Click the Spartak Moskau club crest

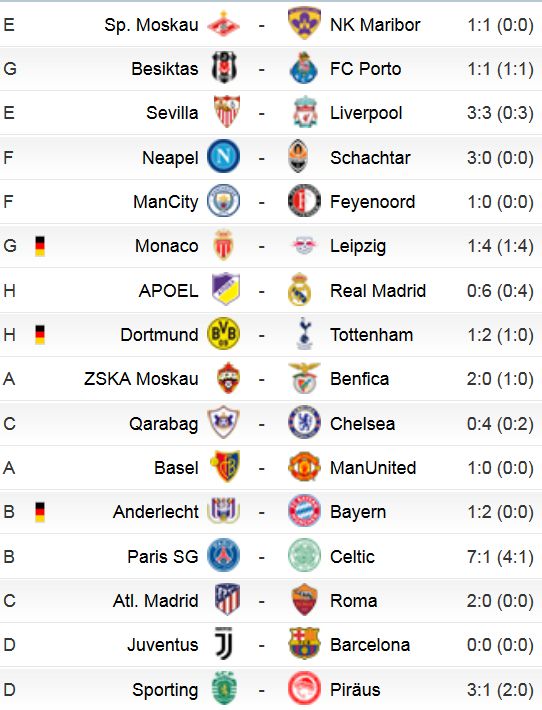point(223,25)
